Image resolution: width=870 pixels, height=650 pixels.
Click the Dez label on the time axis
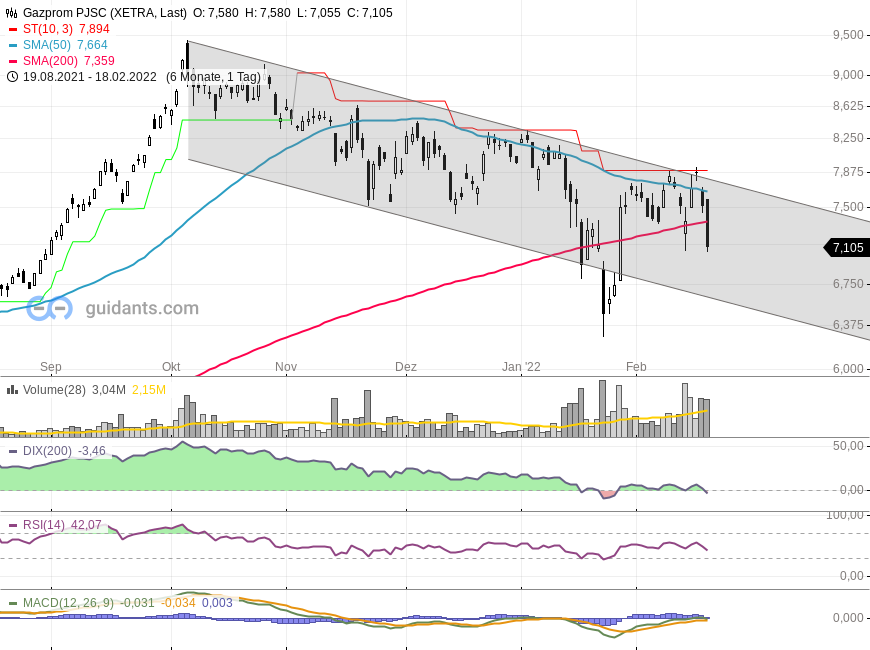(x=406, y=367)
